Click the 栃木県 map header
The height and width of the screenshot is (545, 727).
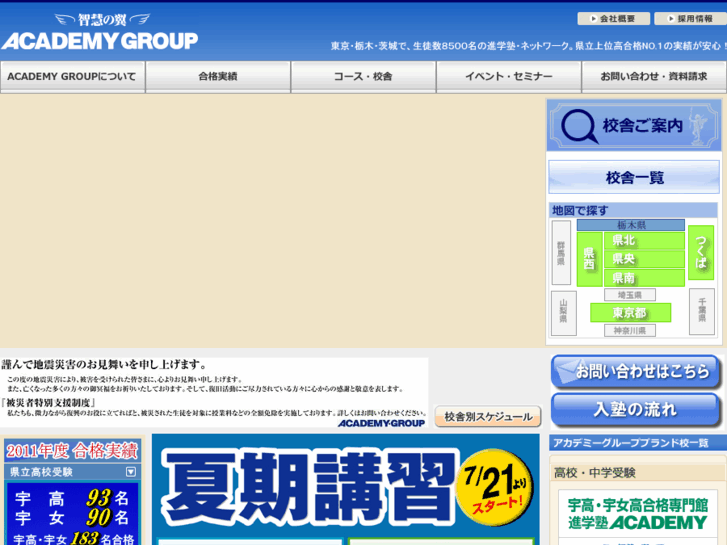click(631, 225)
